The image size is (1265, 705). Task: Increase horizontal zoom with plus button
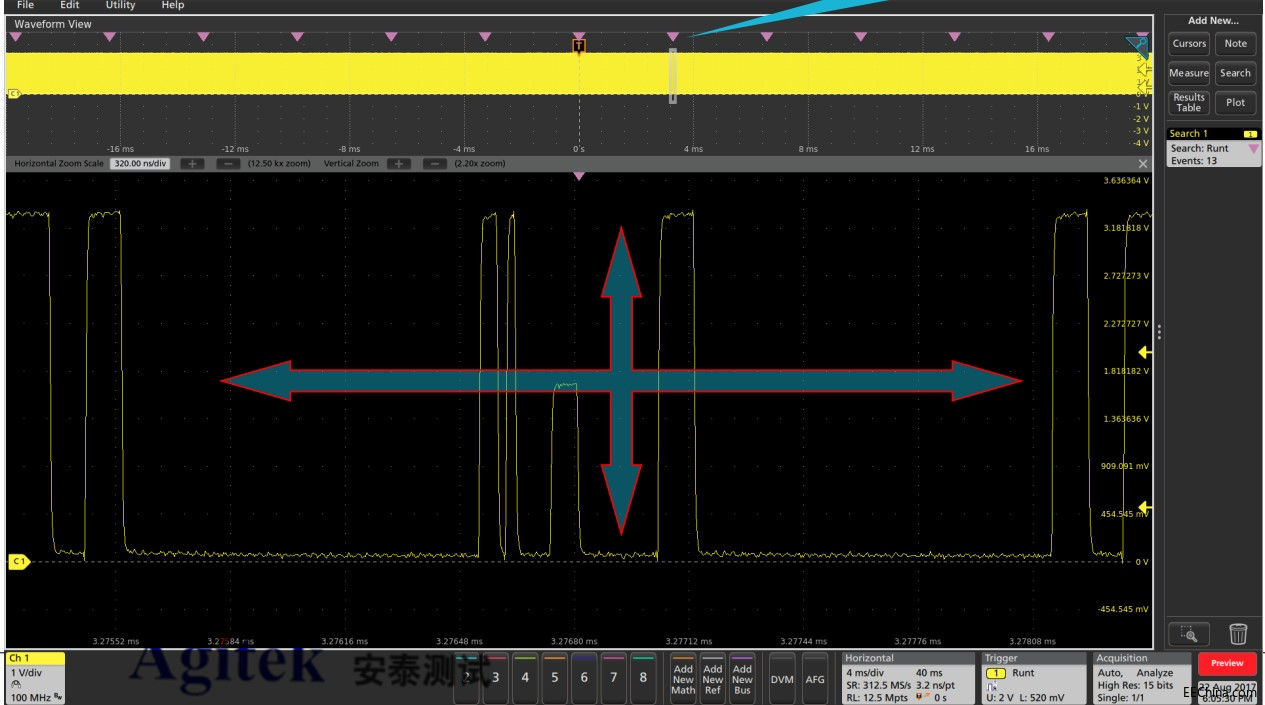pos(193,163)
